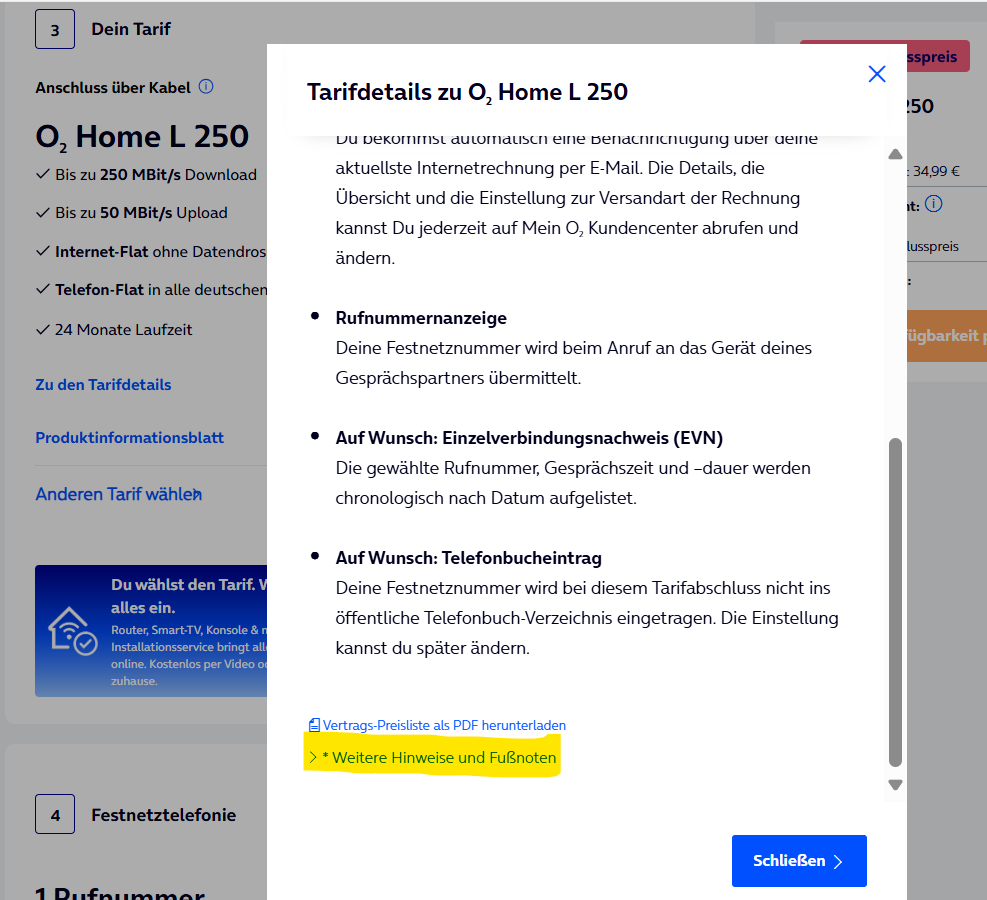Click the Rufnummernanzeige heading in dialog
This screenshot has width=987, height=900.
point(421,318)
